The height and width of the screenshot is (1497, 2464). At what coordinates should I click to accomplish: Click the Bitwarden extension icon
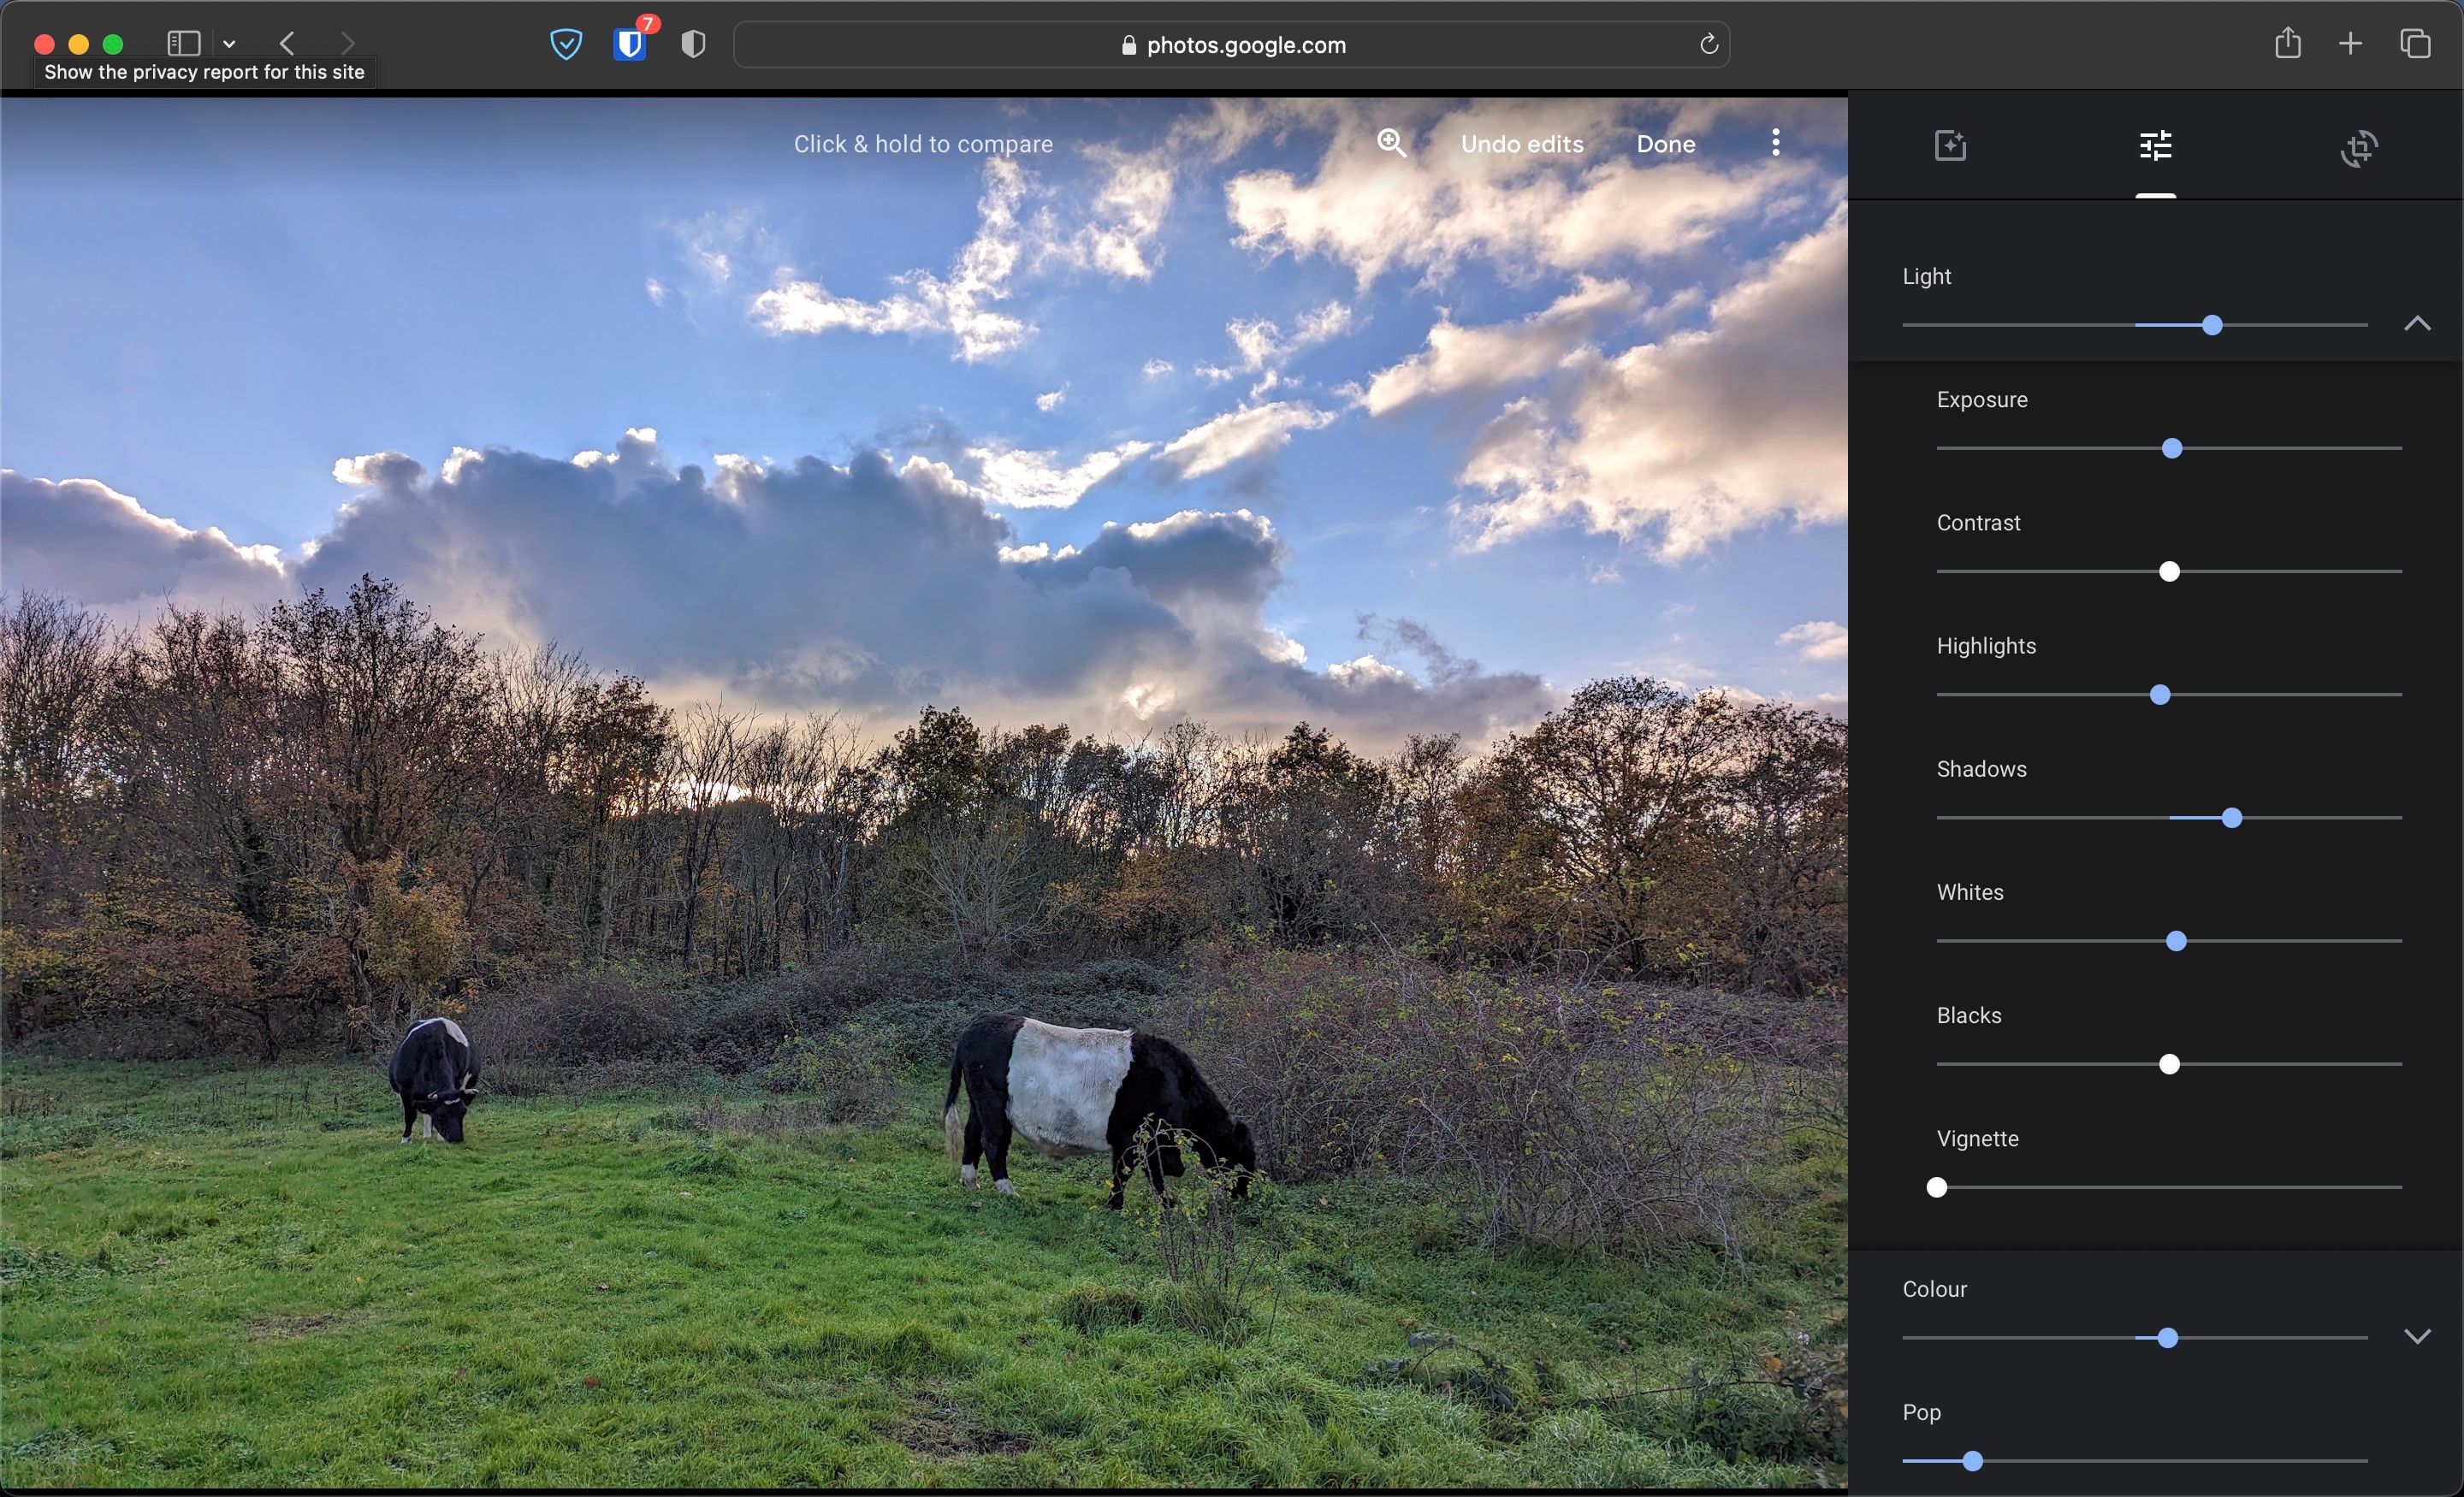tap(630, 44)
